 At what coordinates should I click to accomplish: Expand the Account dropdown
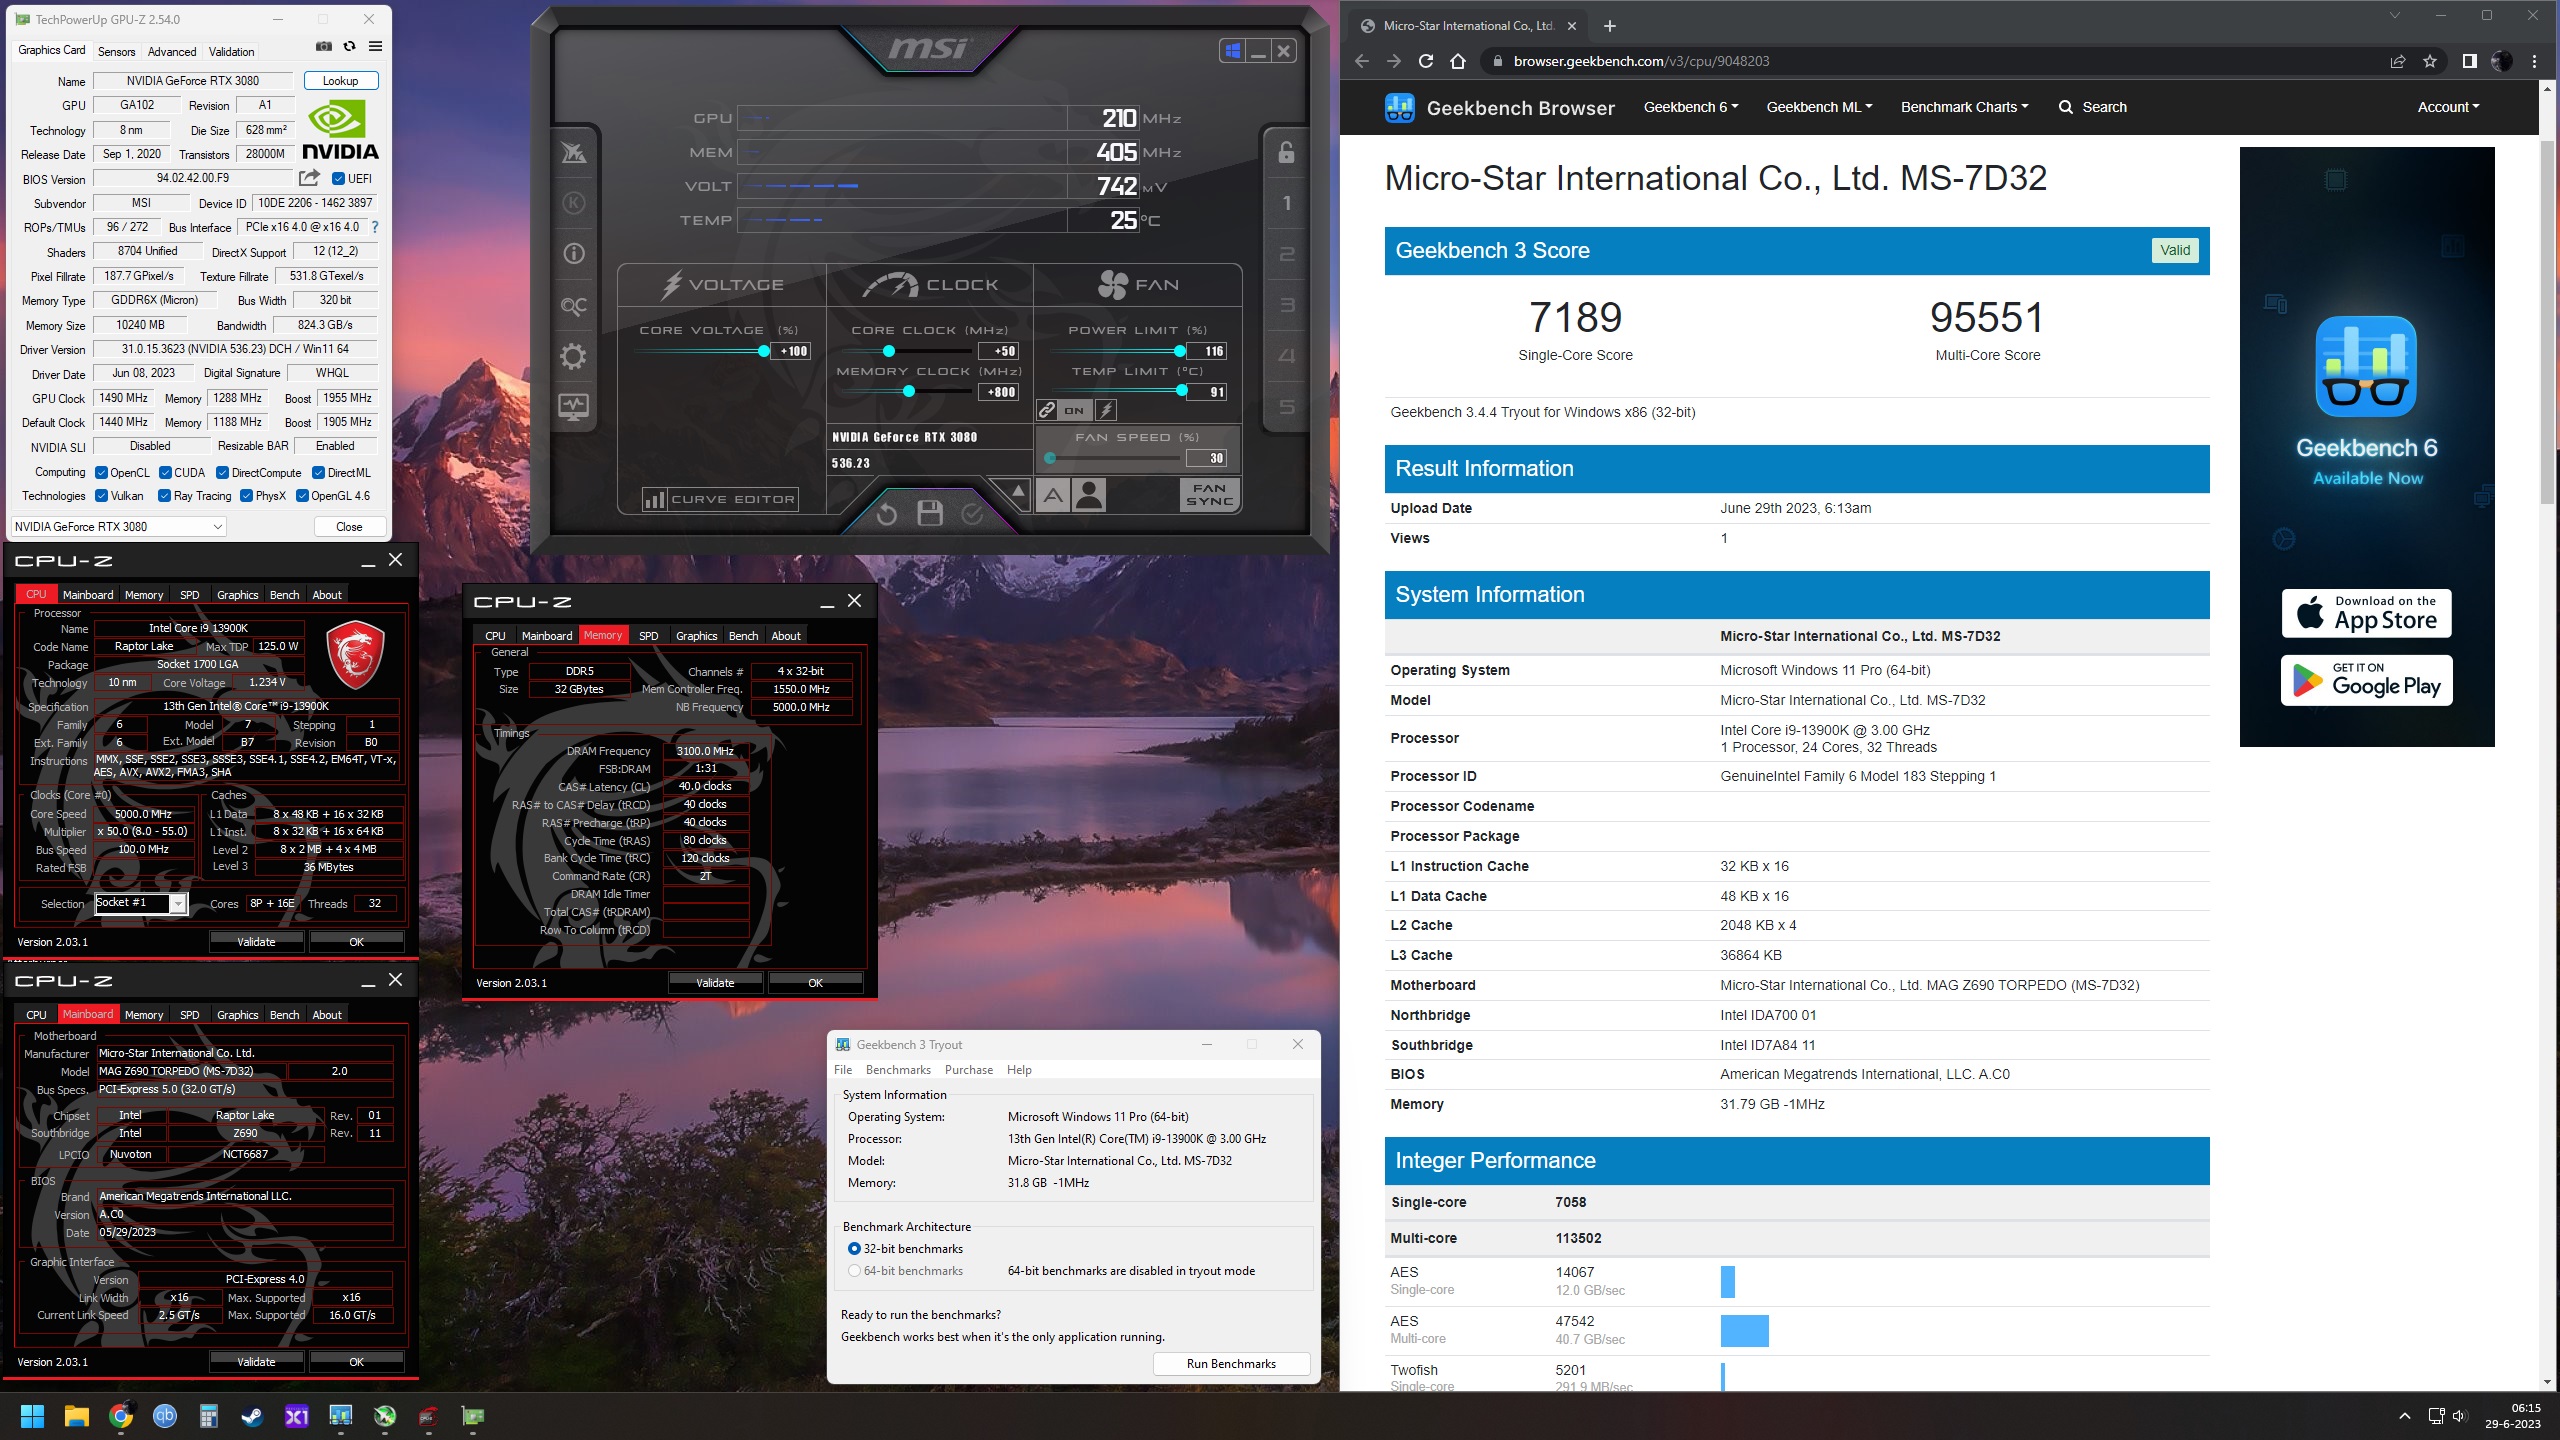pos(2448,107)
